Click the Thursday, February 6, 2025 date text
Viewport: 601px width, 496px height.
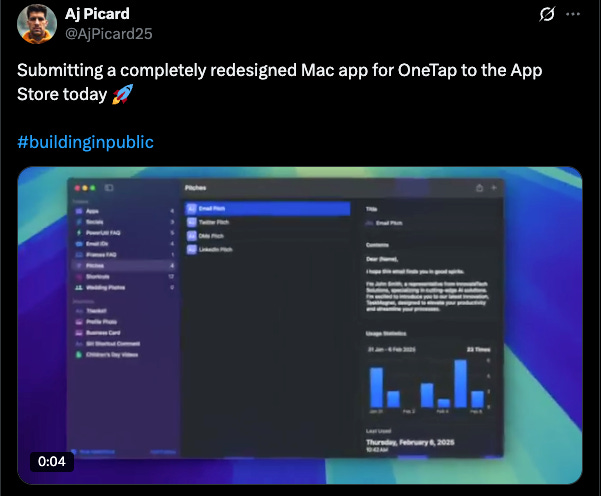[x=410, y=442]
